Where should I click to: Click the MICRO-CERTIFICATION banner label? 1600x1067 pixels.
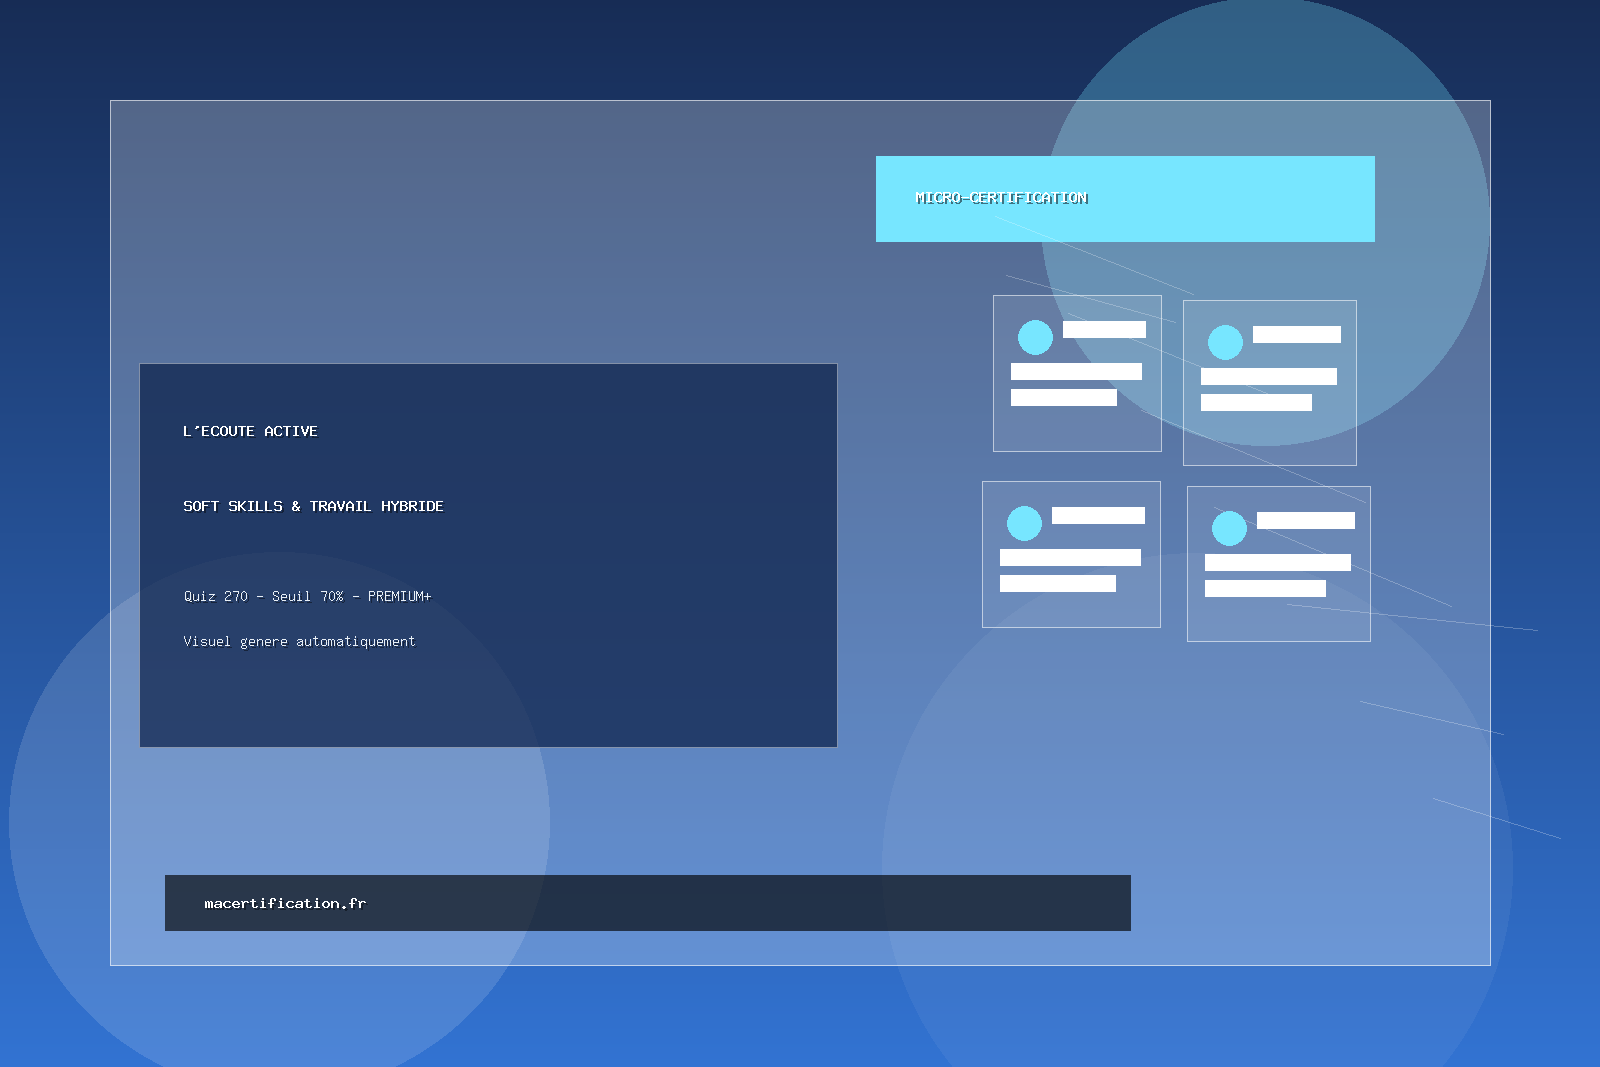point(1001,198)
